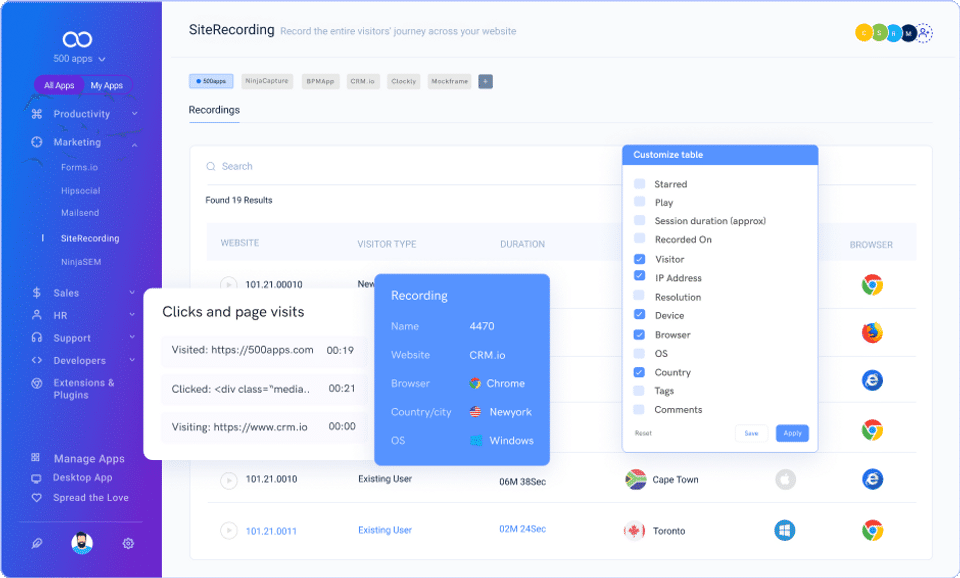This screenshot has height=578, width=960.
Task: Uncheck the IP Address checkbox
Action: pos(639,276)
